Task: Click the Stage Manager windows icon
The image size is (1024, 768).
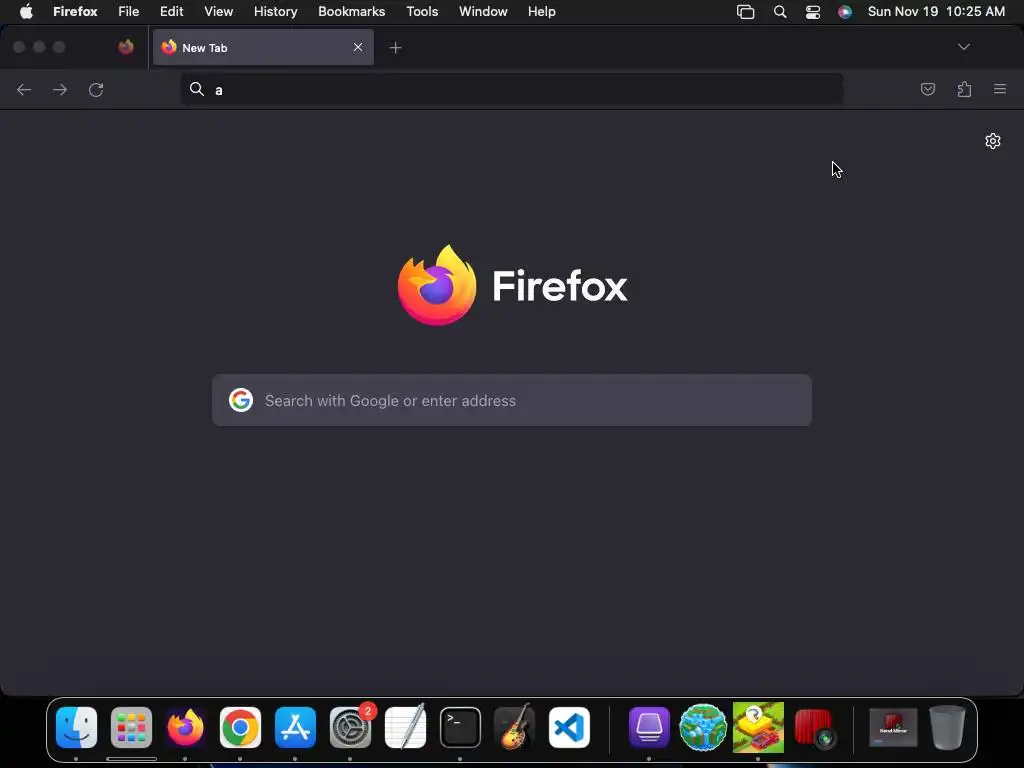Action: click(x=745, y=12)
